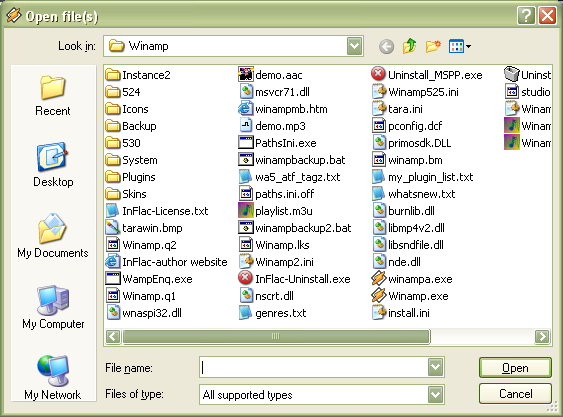Screen dimensions: 563x417
Task: Select the tarawin.bmp icon
Action: tap(113, 228)
